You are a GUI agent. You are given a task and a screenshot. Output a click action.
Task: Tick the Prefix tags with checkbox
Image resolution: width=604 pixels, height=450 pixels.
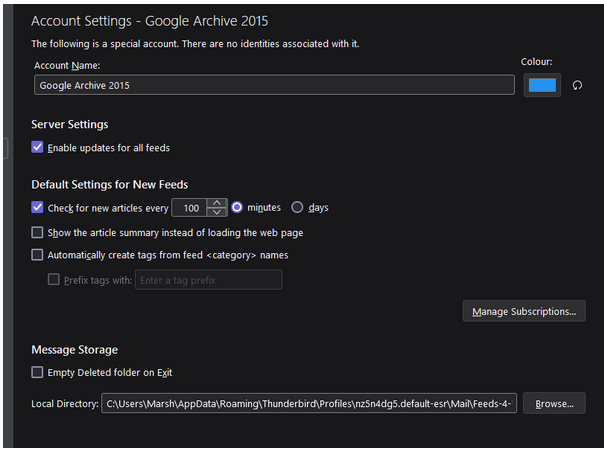(x=54, y=279)
